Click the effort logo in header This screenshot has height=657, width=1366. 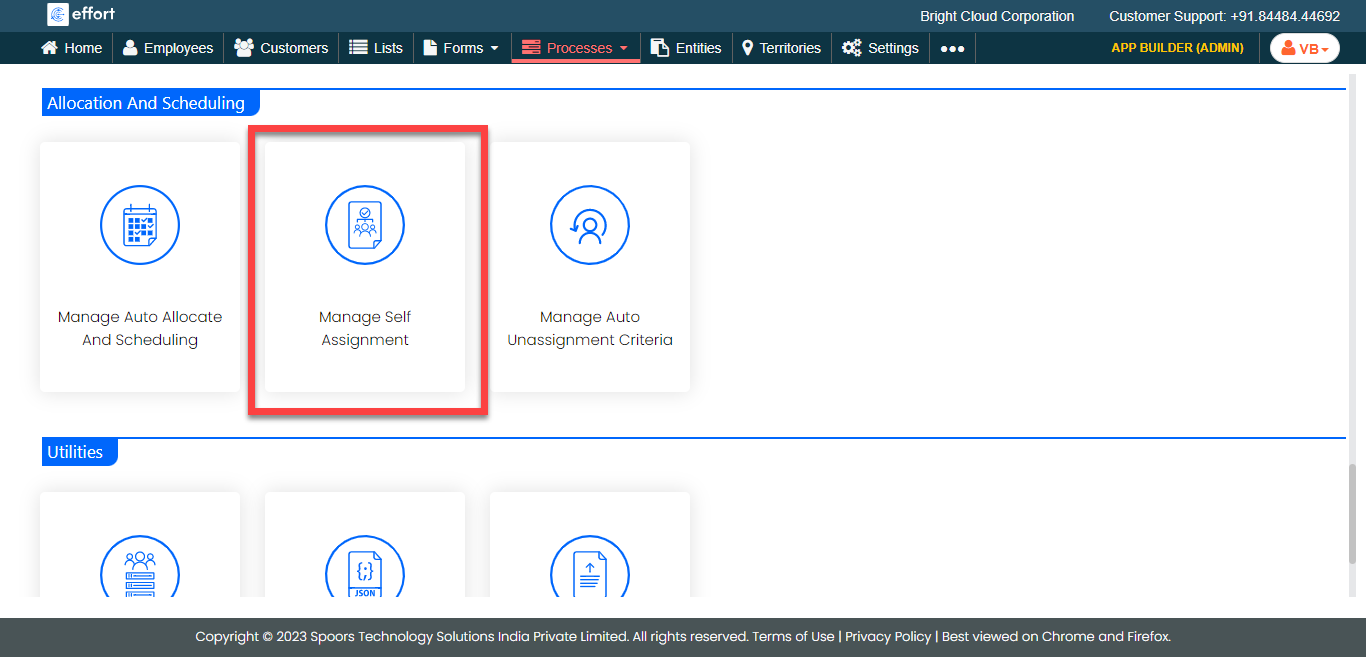[81, 15]
